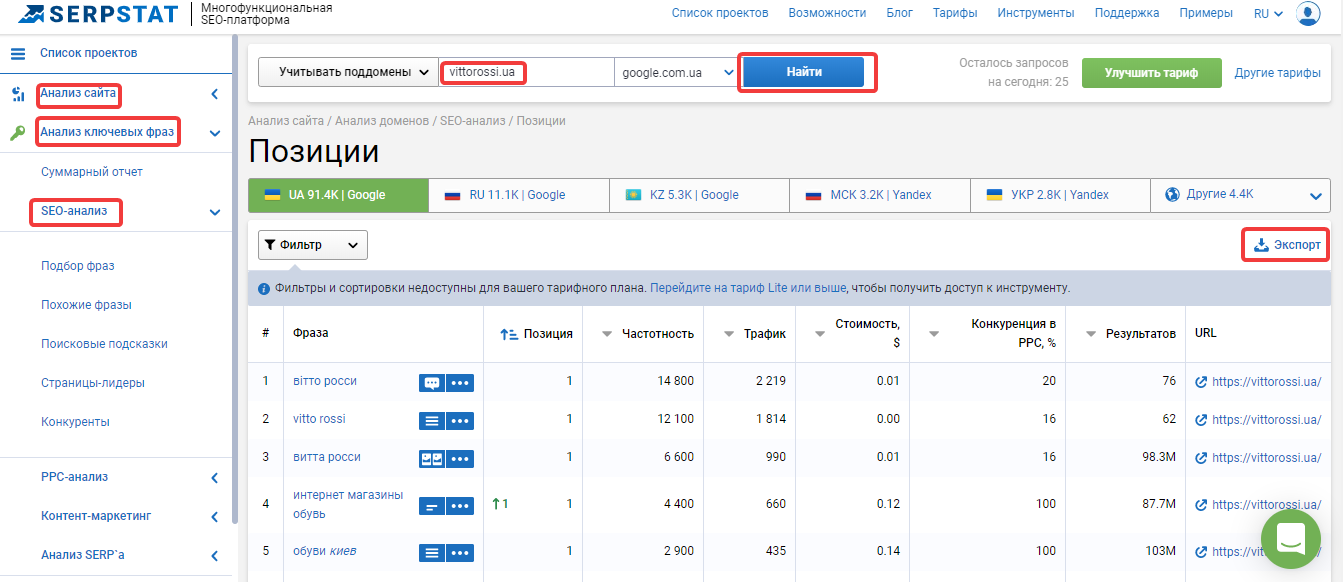Open Поисковые подсказки in the sidebar
Screen dimensions: 1343x582
tap(104, 344)
